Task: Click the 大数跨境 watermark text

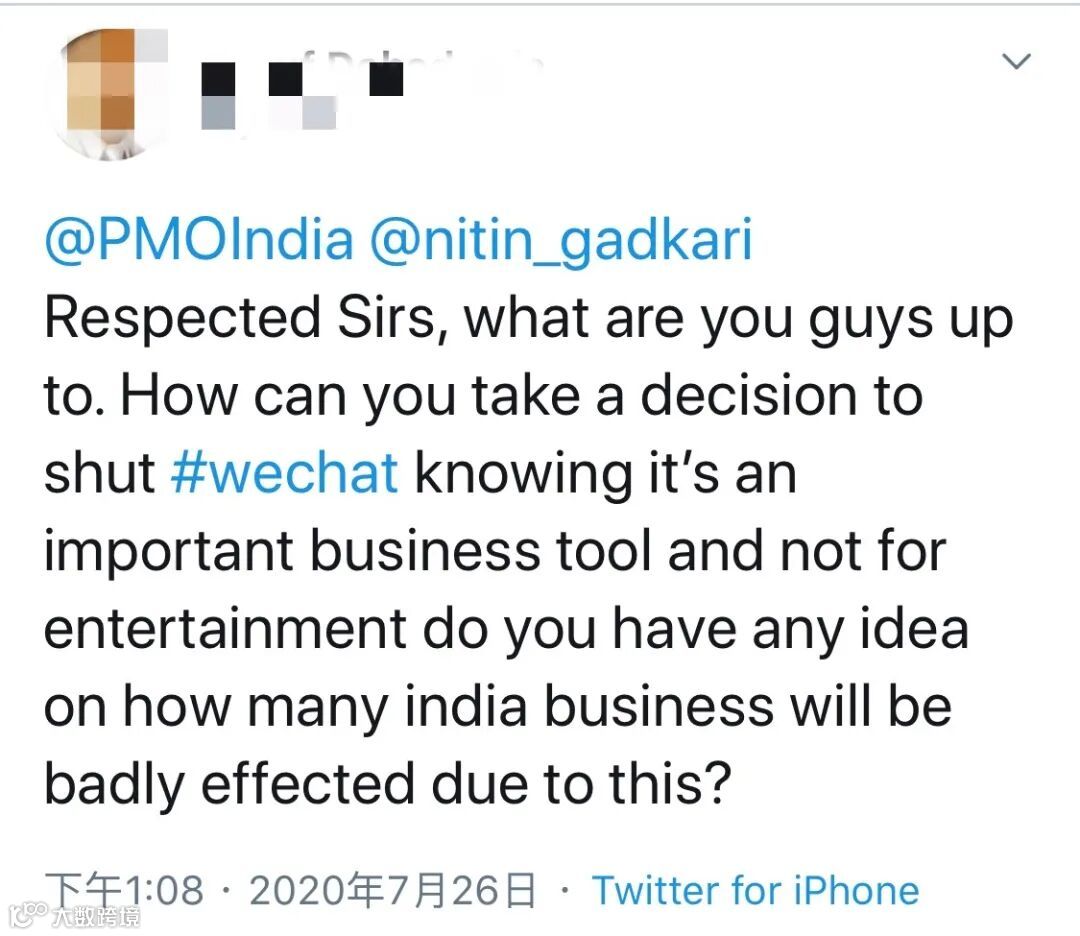Action: 96,916
